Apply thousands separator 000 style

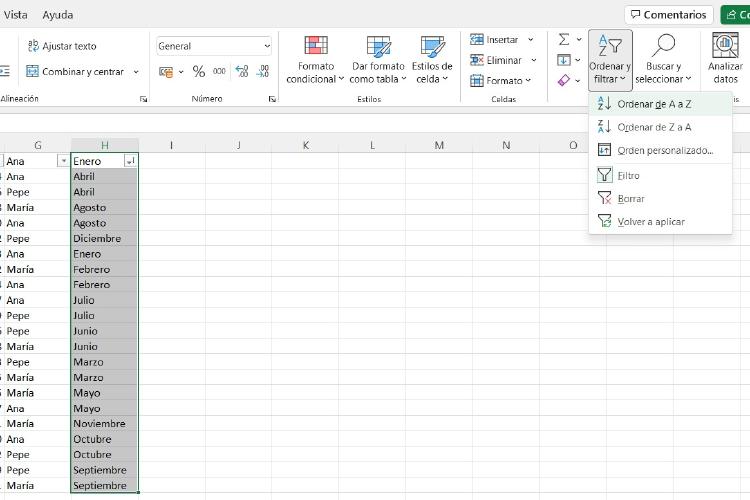click(219, 71)
